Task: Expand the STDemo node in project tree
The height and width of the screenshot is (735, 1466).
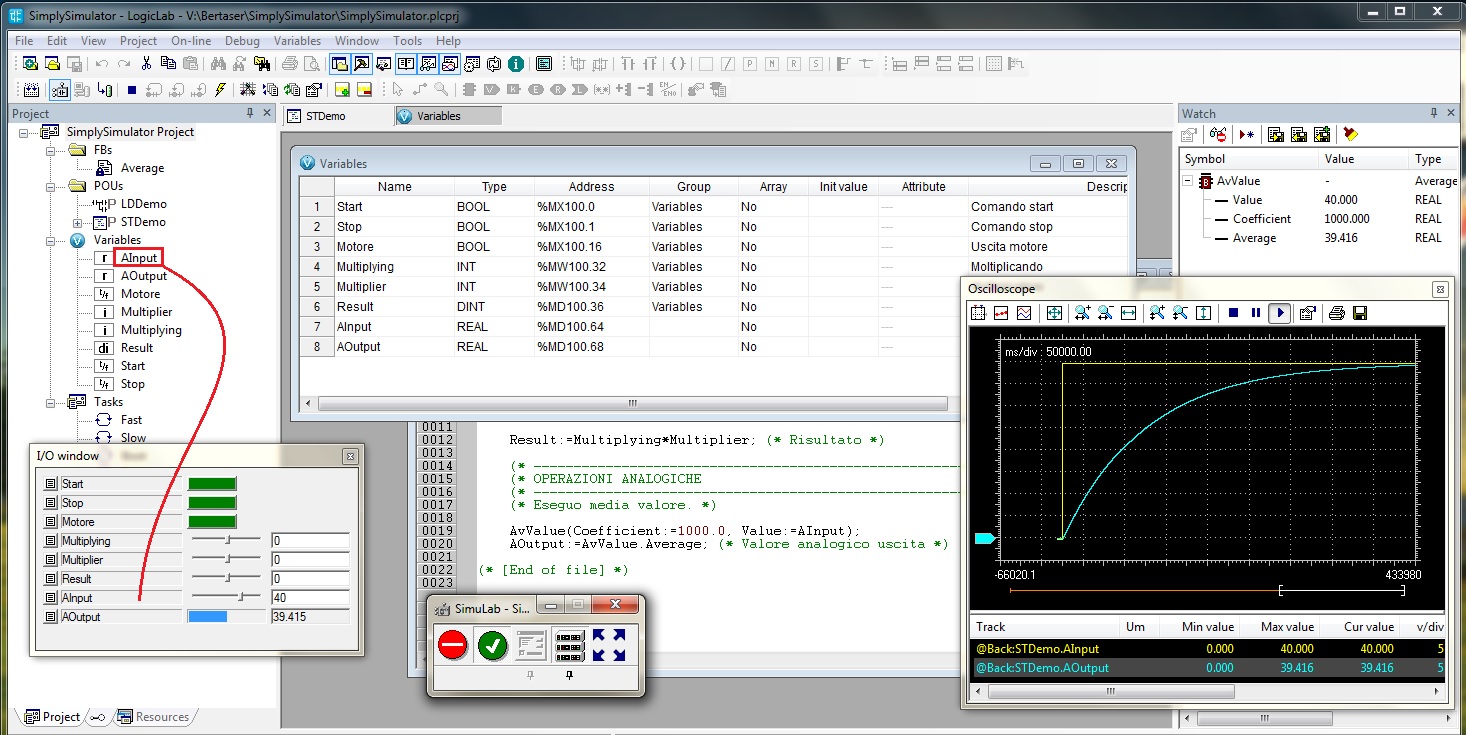Action: click(78, 222)
